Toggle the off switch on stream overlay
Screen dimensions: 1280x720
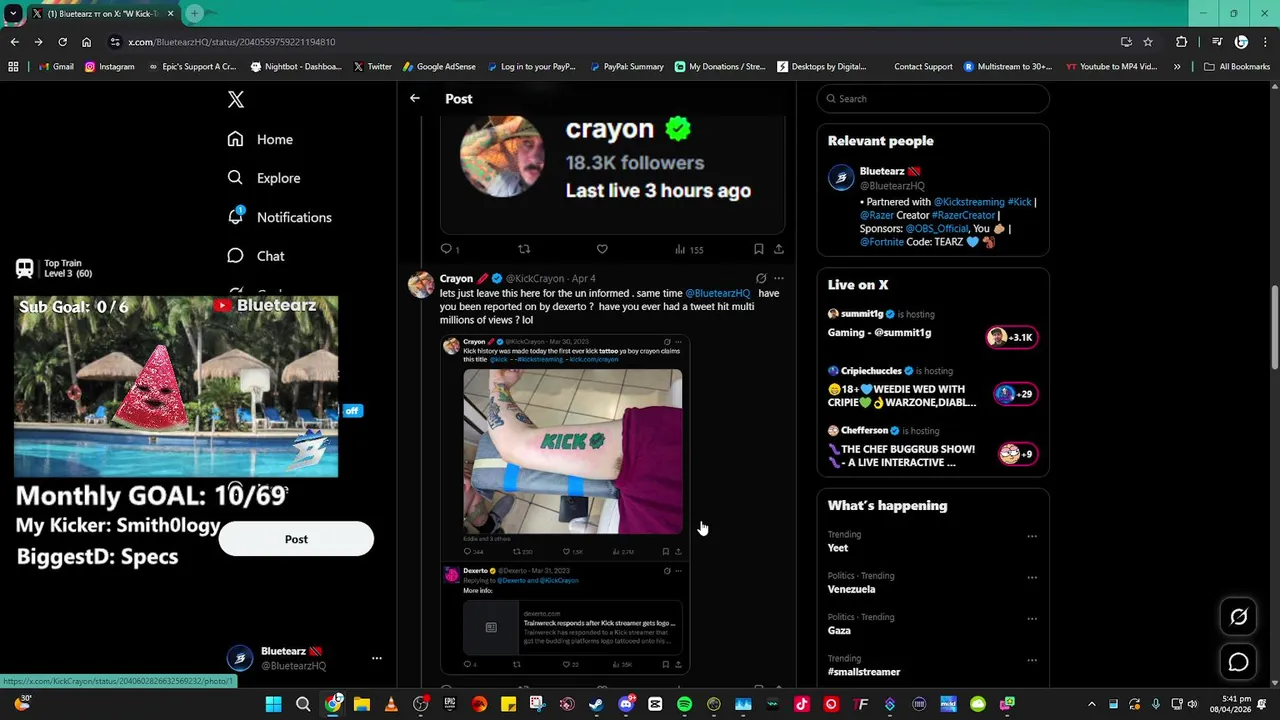tap(351, 411)
